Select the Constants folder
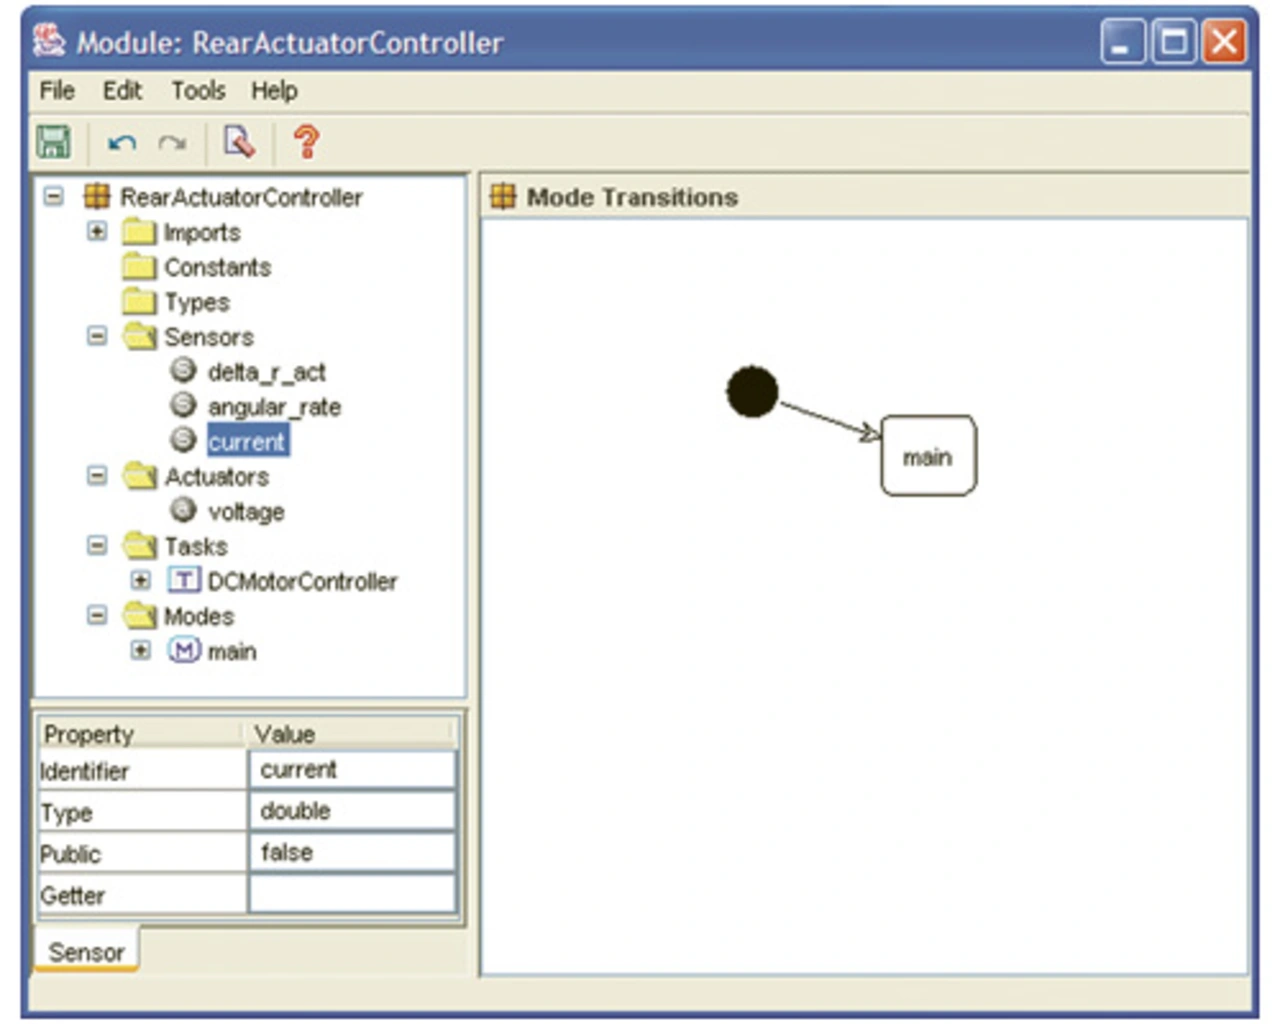1280x1024 pixels. tap(217, 267)
